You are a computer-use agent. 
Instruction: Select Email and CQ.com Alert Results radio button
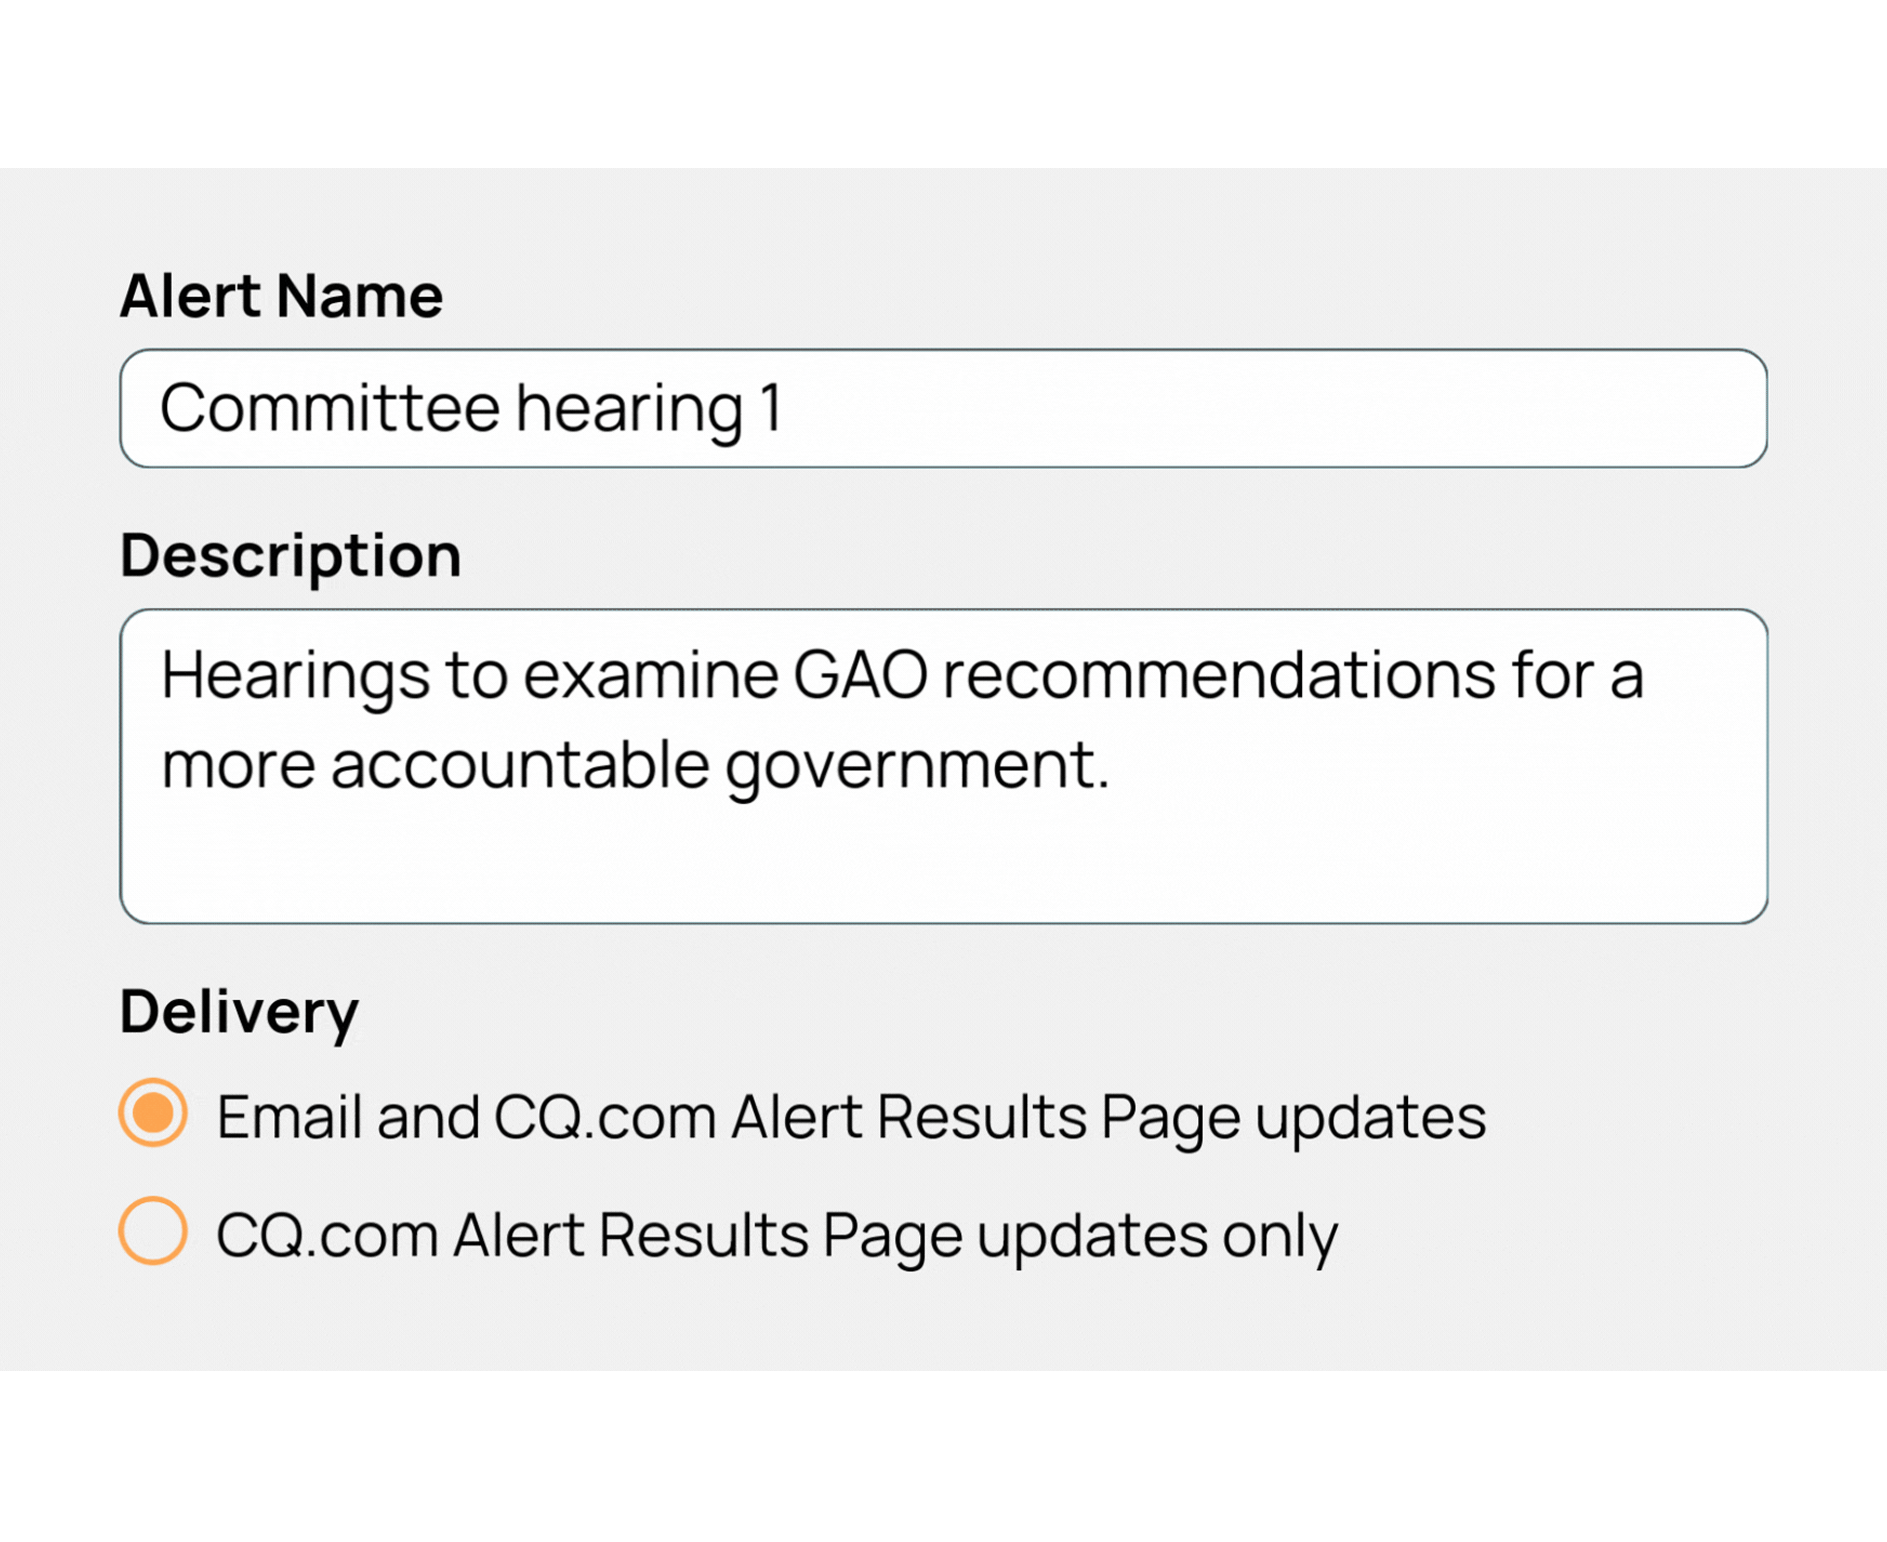click(153, 1113)
